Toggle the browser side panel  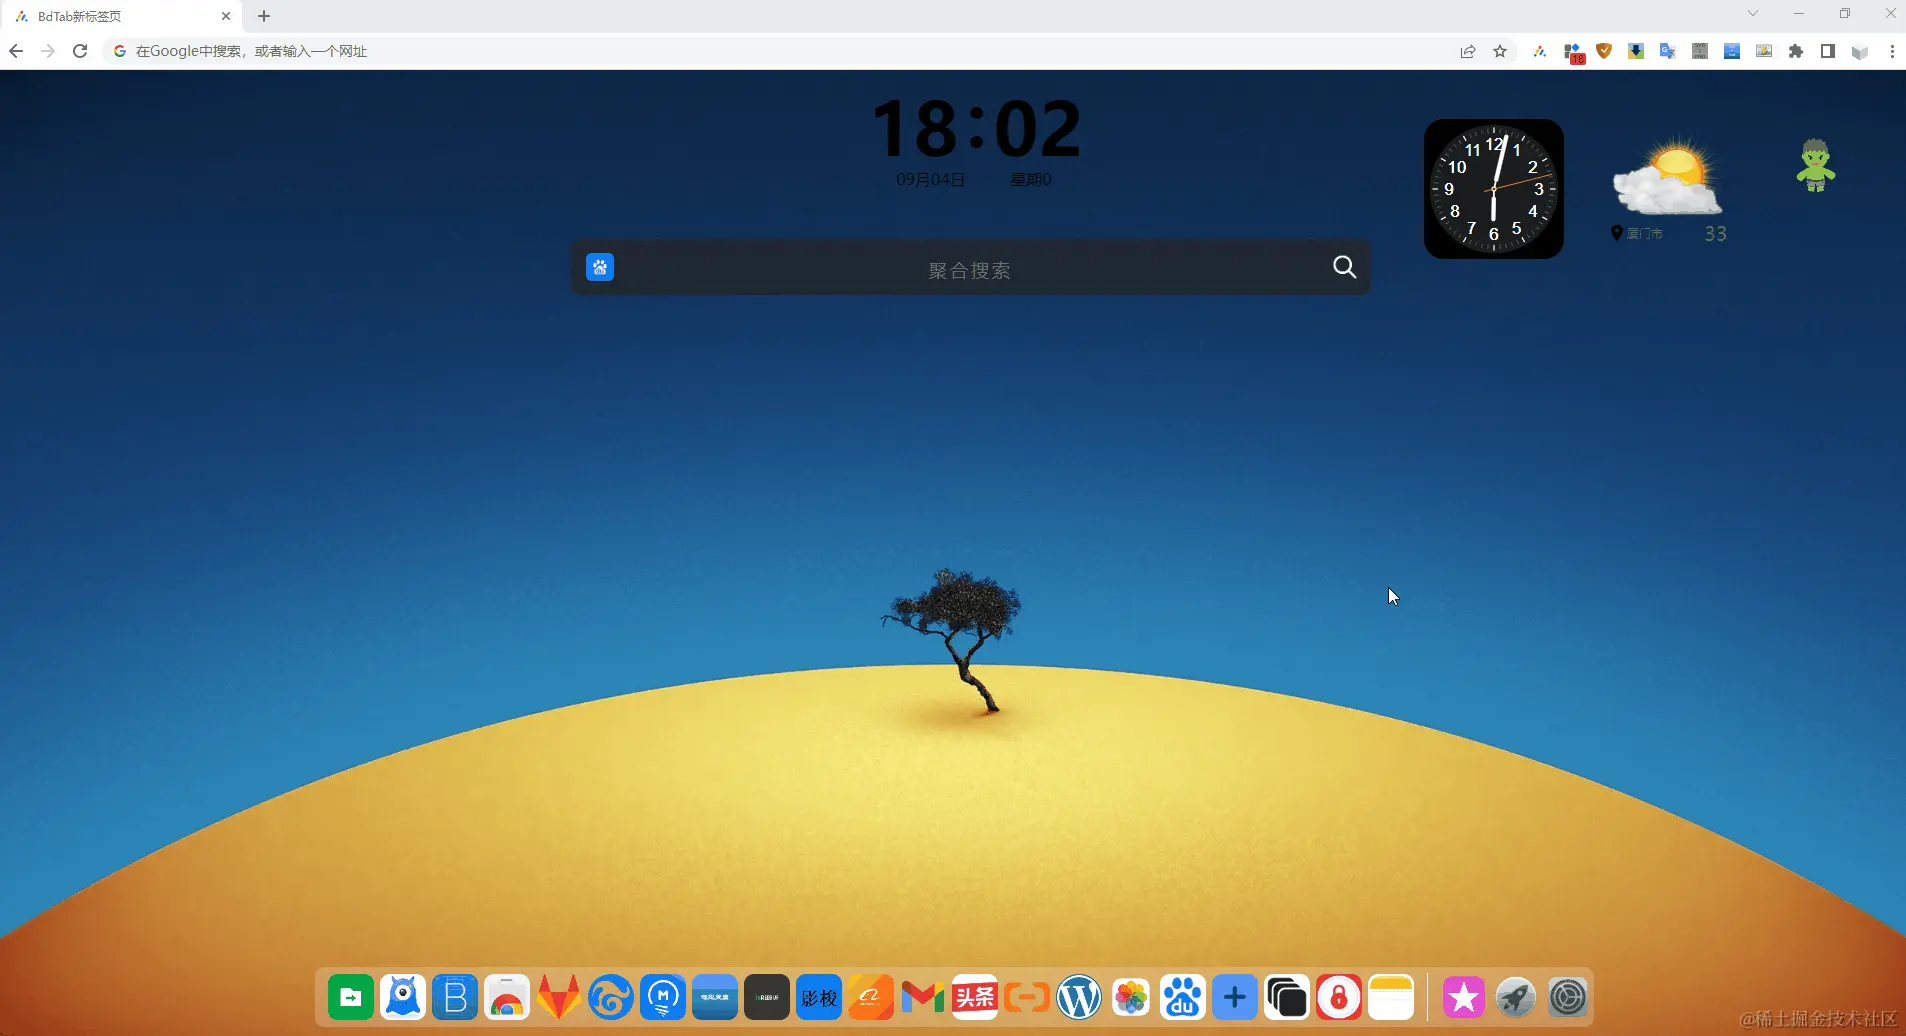coord(1828,51)
